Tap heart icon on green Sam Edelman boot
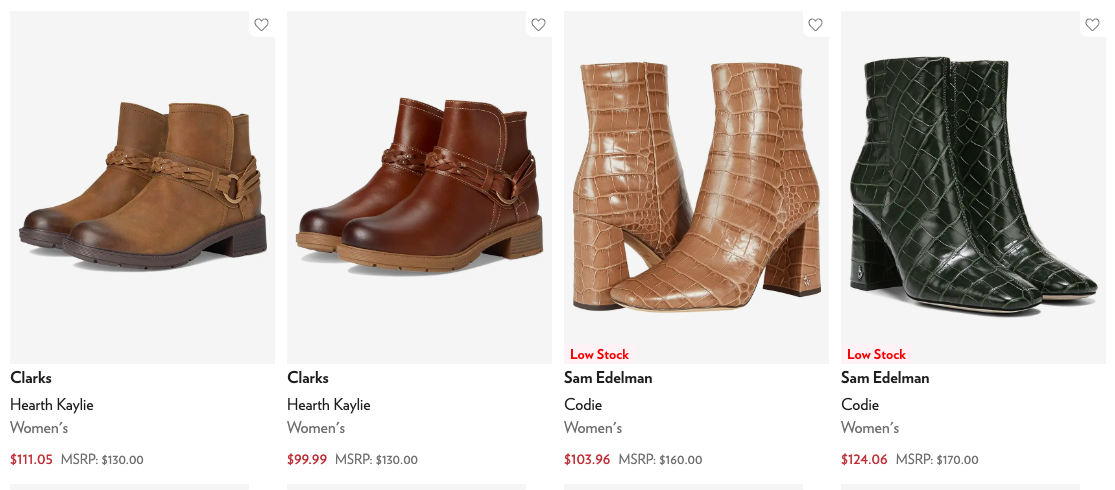This screenshot has width=1115, height=490. pyautogui.click(x=1092, y=25)
